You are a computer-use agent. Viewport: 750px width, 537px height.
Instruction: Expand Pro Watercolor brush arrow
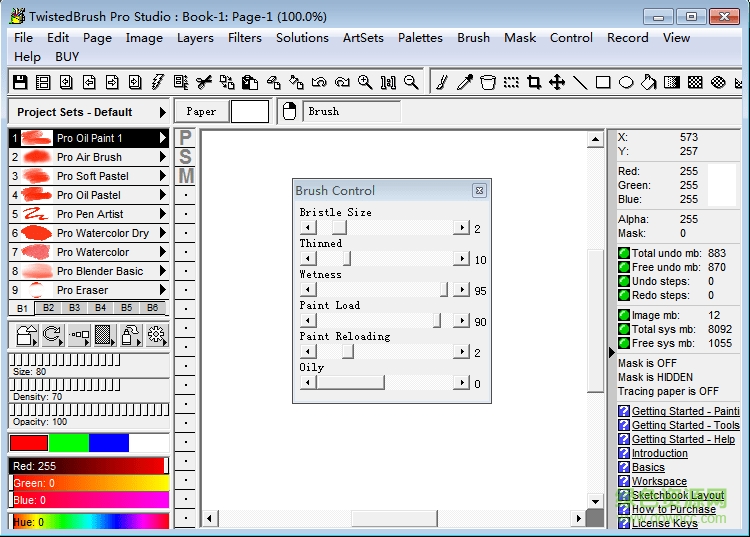point(162,252)
